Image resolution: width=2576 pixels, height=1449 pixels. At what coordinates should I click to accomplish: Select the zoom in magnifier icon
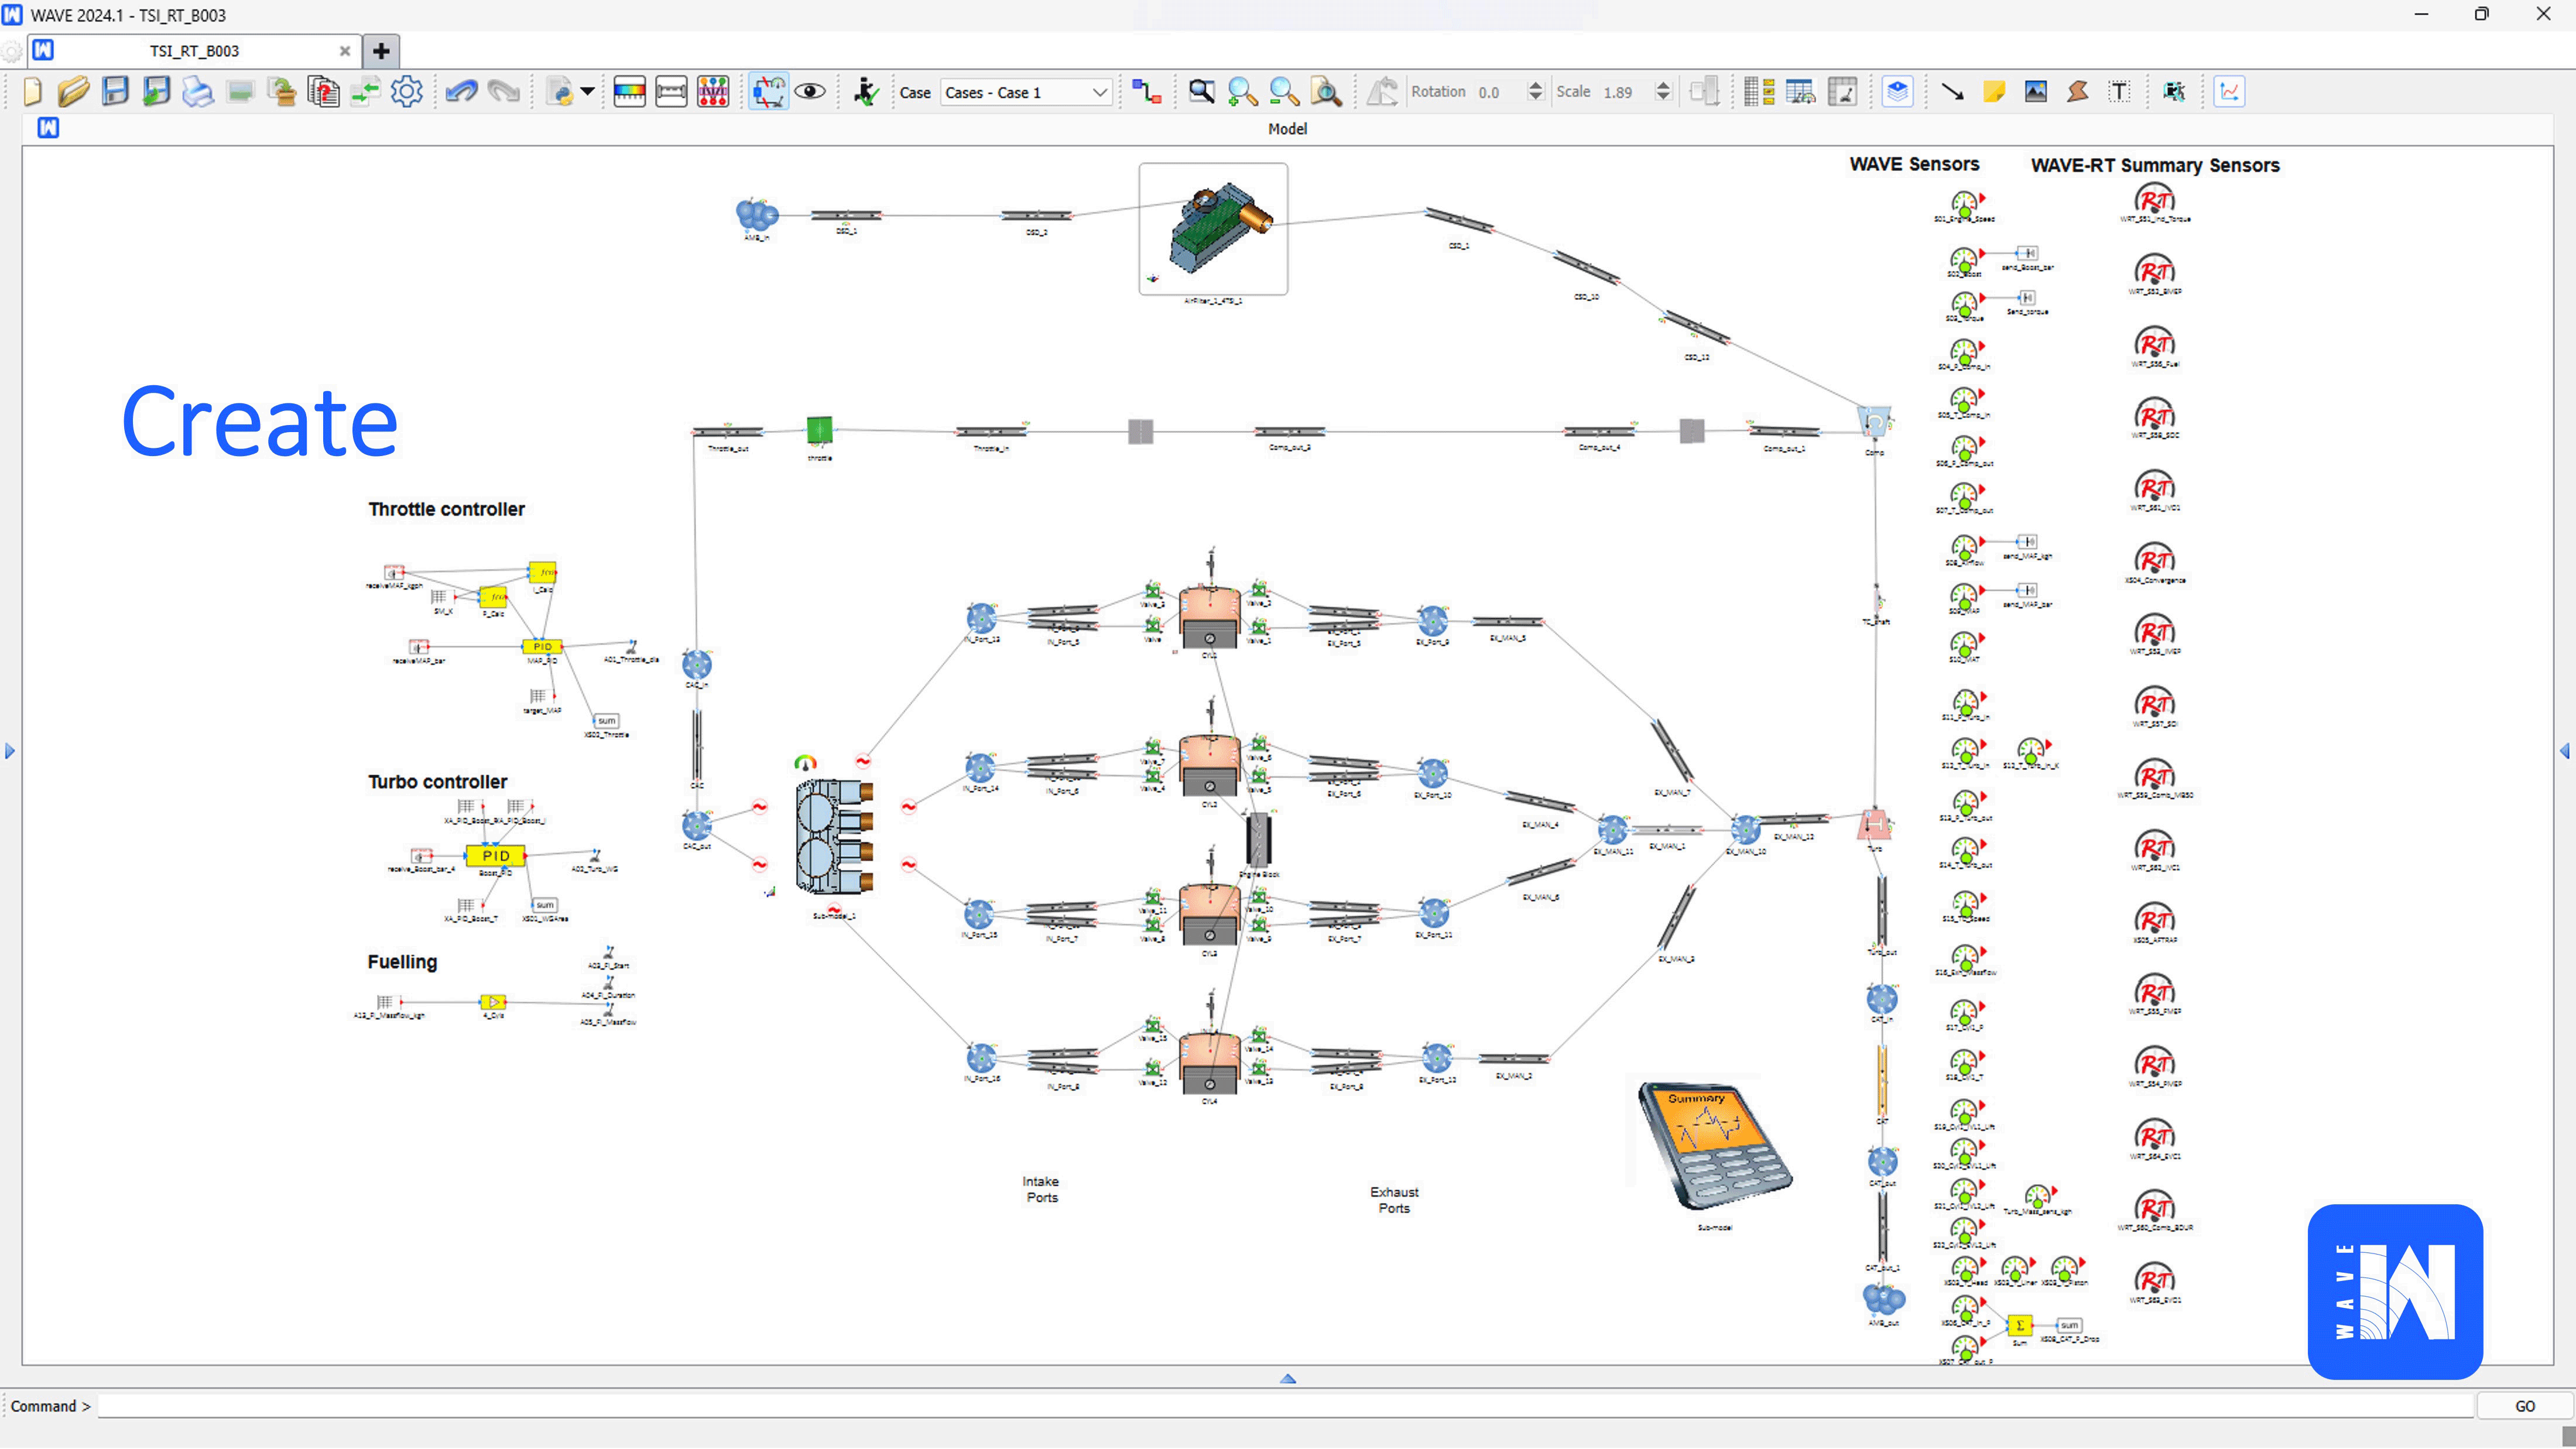(1242, 92)
